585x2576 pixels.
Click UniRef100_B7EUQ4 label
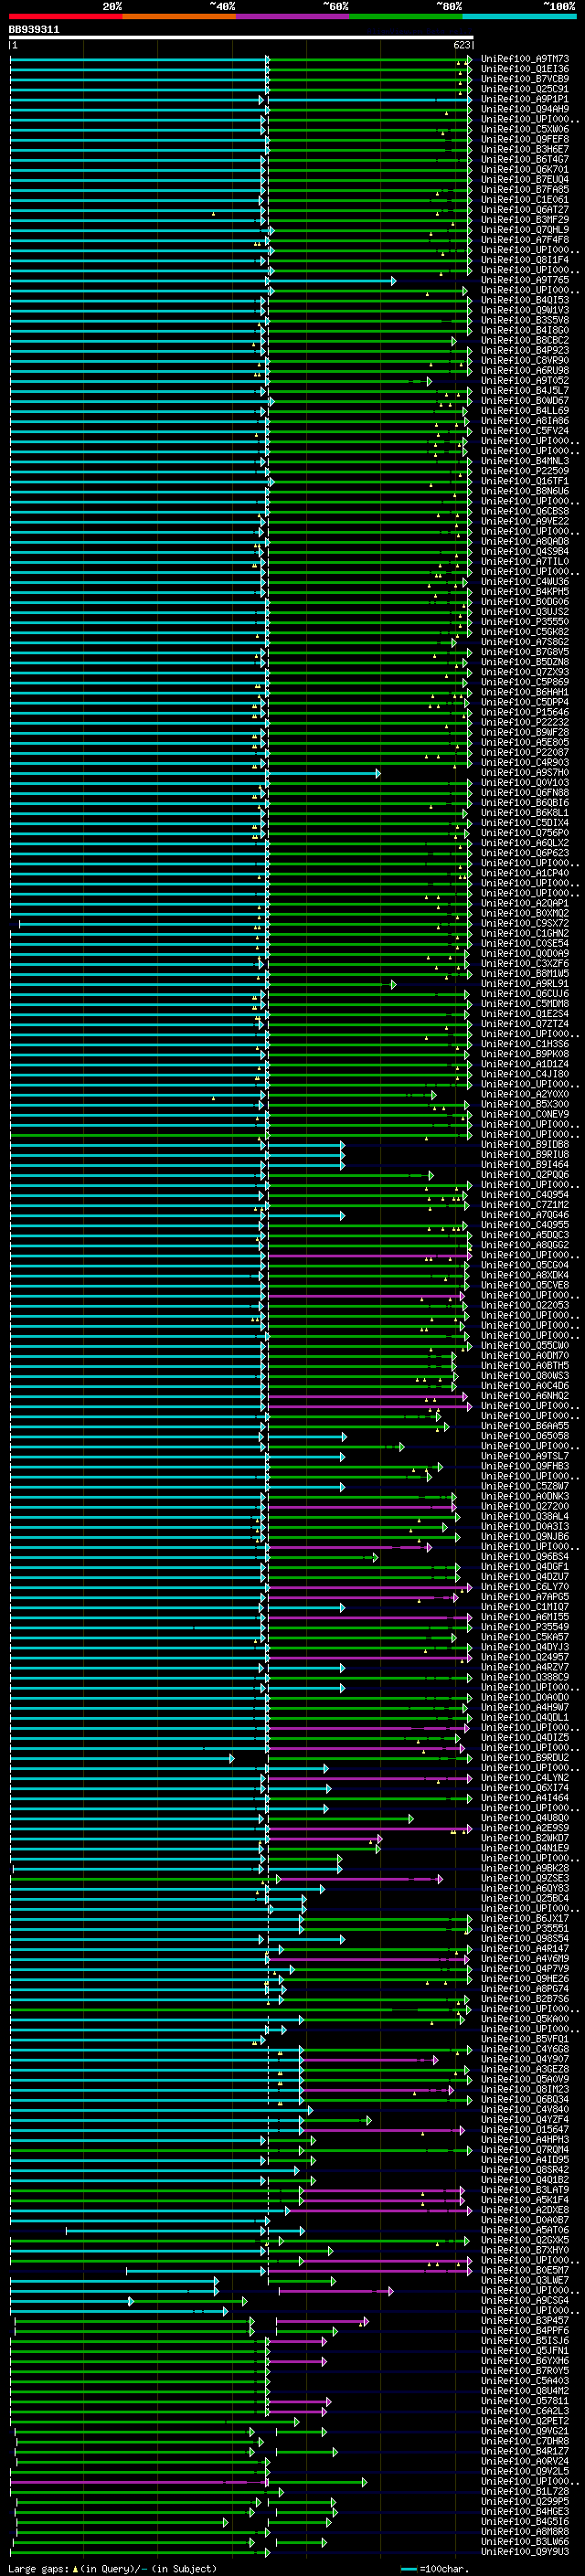click(525, 179)
